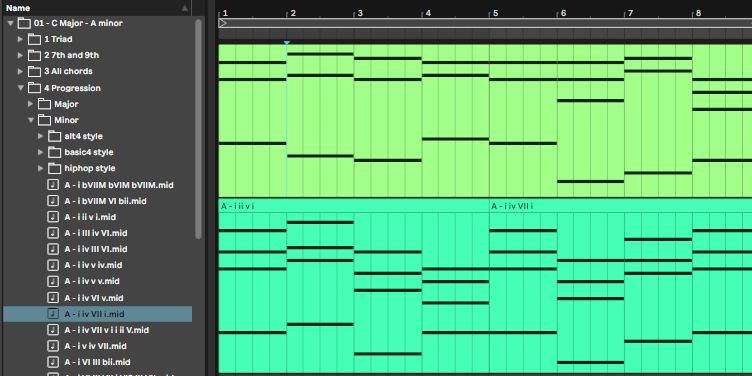Expand the Major folder arrow
Screen dimensions: 752x376
[31, 104]
